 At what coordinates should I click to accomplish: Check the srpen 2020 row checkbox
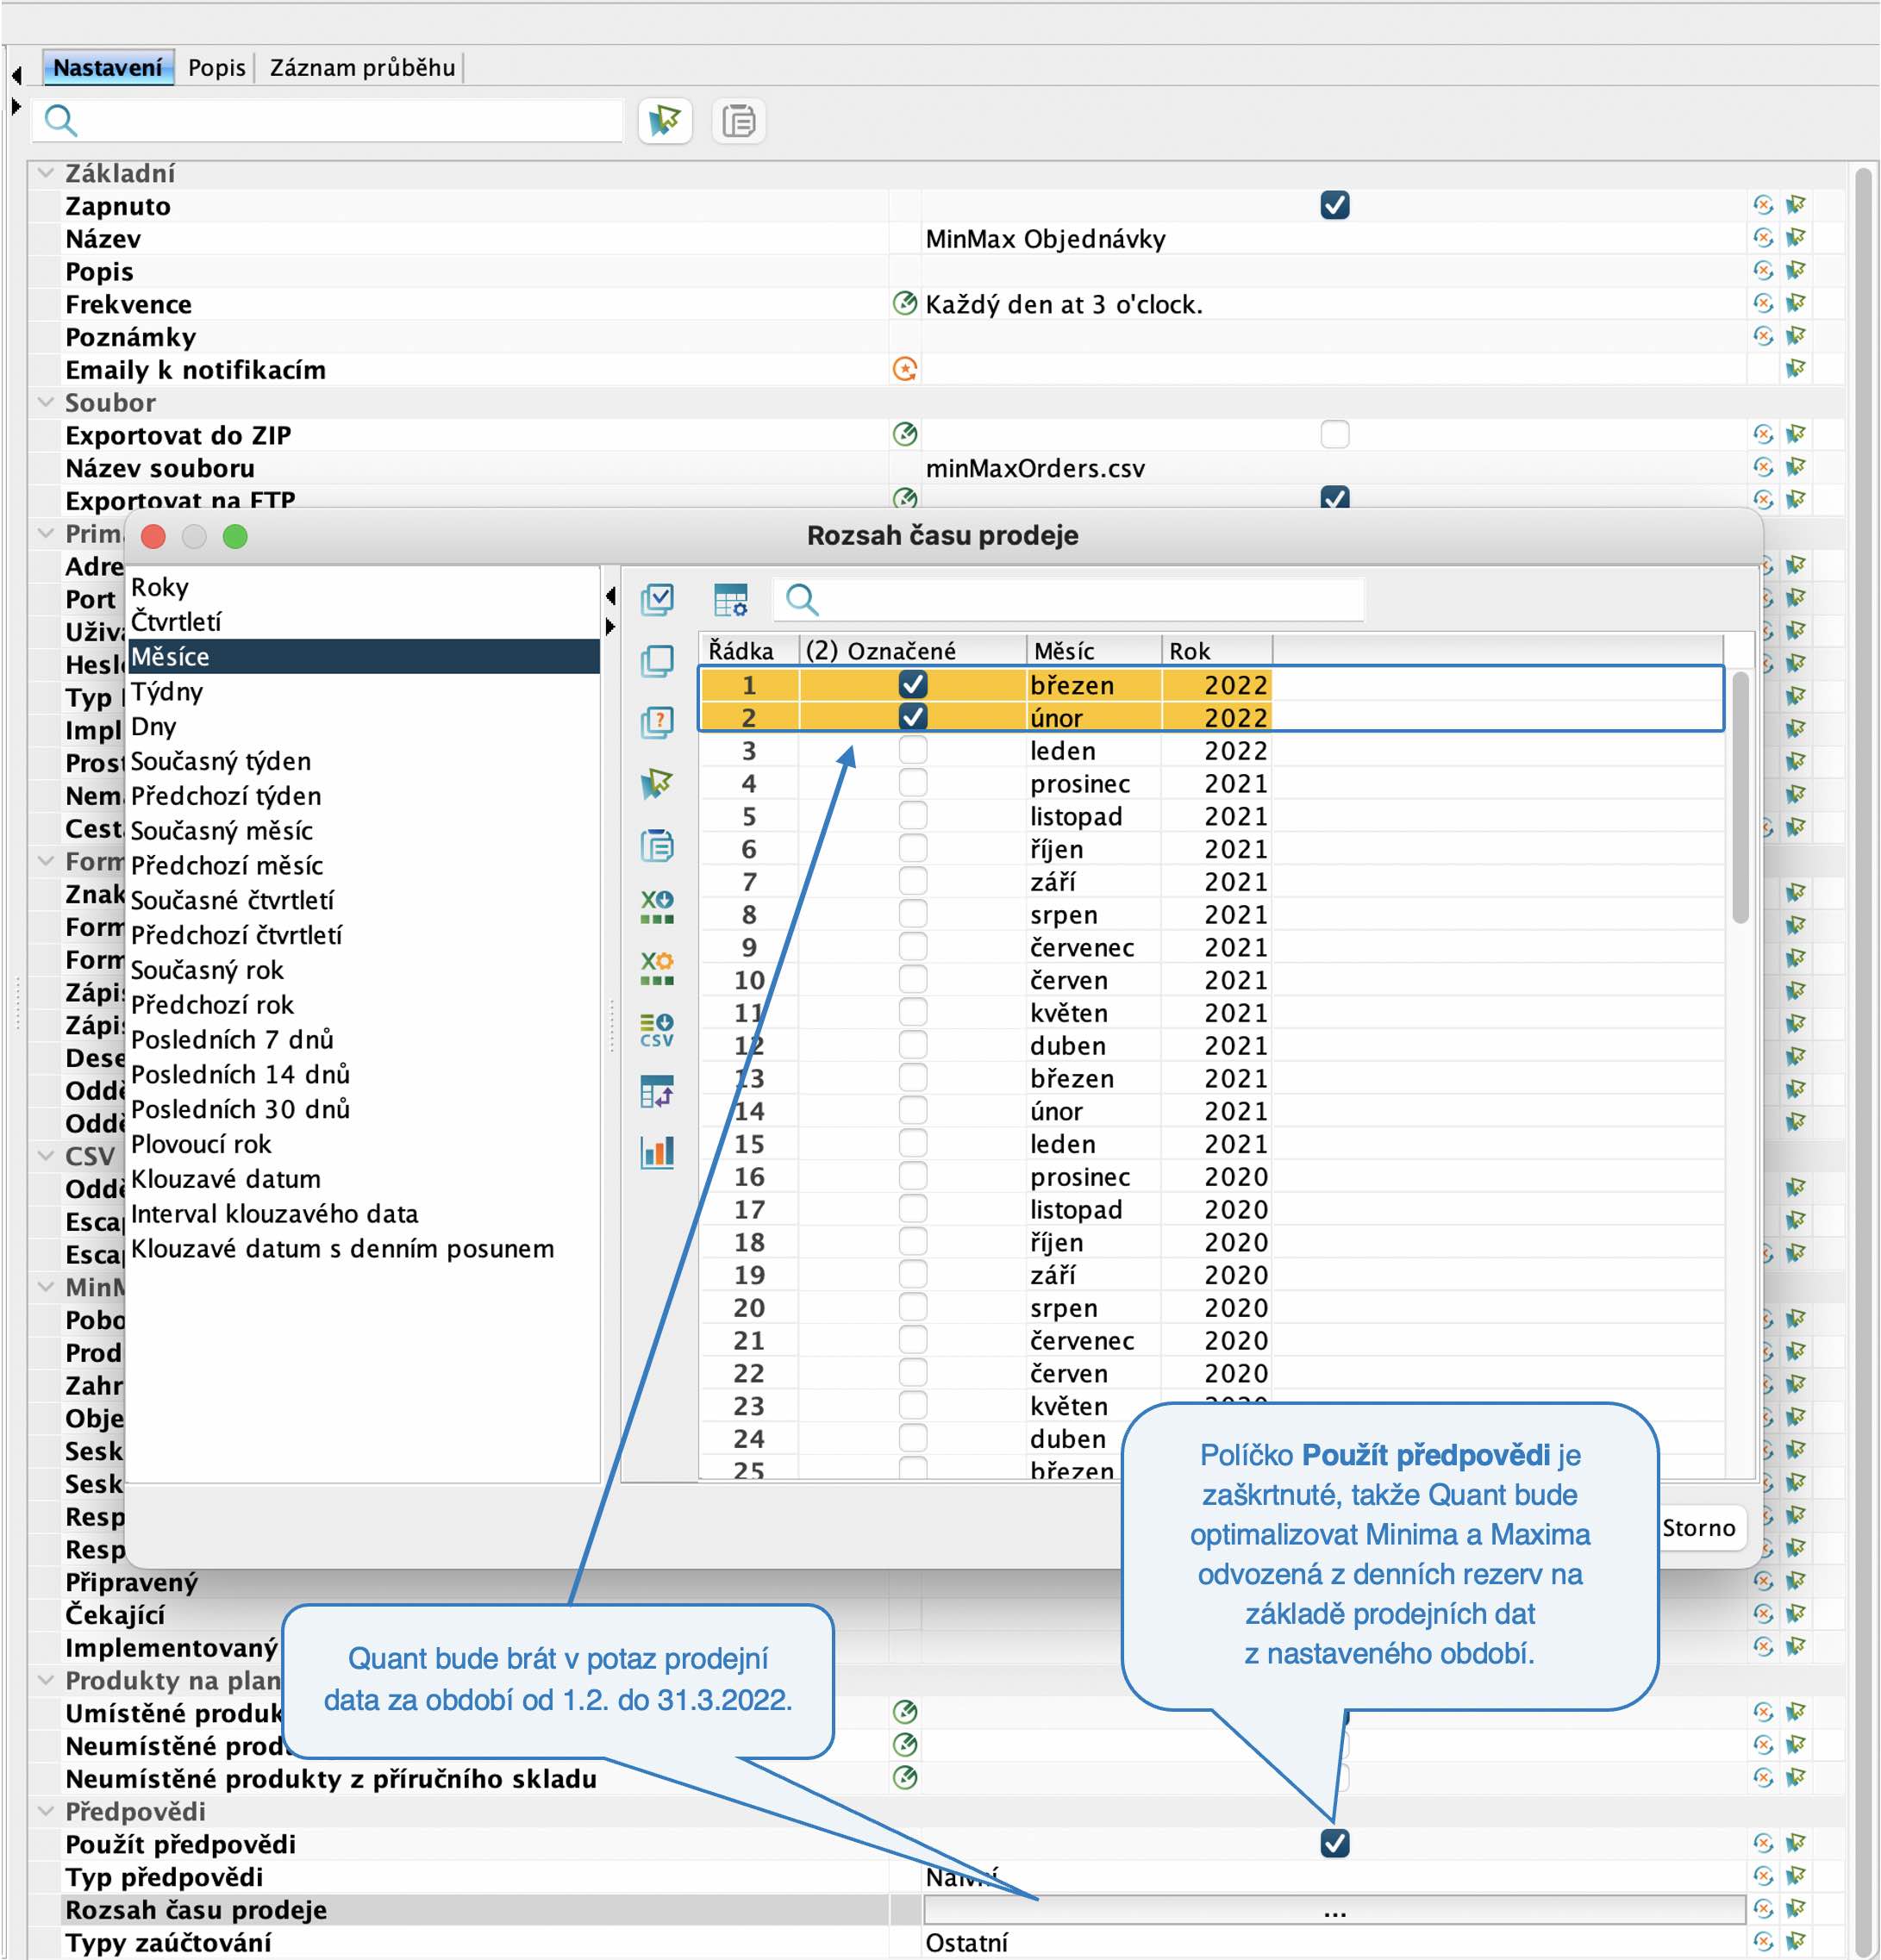pos(913,1307)
